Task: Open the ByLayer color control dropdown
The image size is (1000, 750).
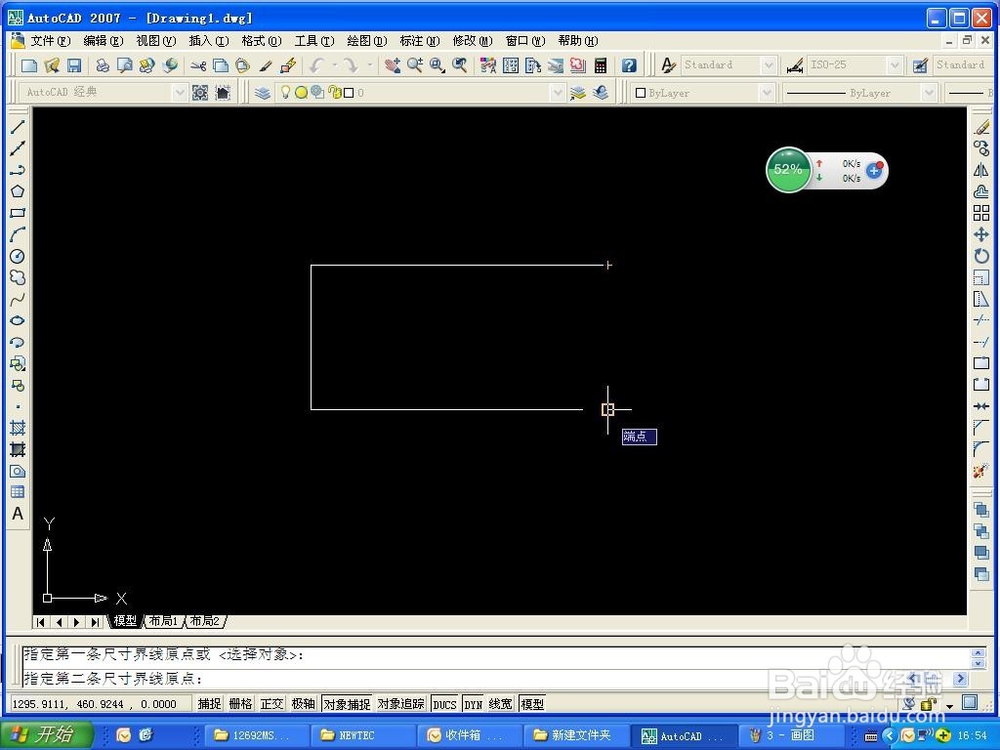Action: coord(766,93)
